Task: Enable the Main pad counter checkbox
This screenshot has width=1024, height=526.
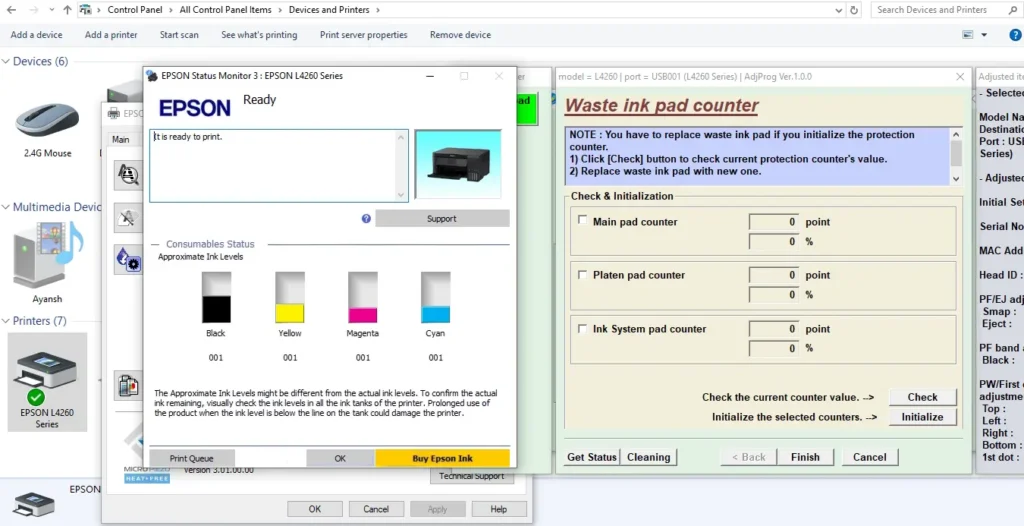Action: coord(583,221)
